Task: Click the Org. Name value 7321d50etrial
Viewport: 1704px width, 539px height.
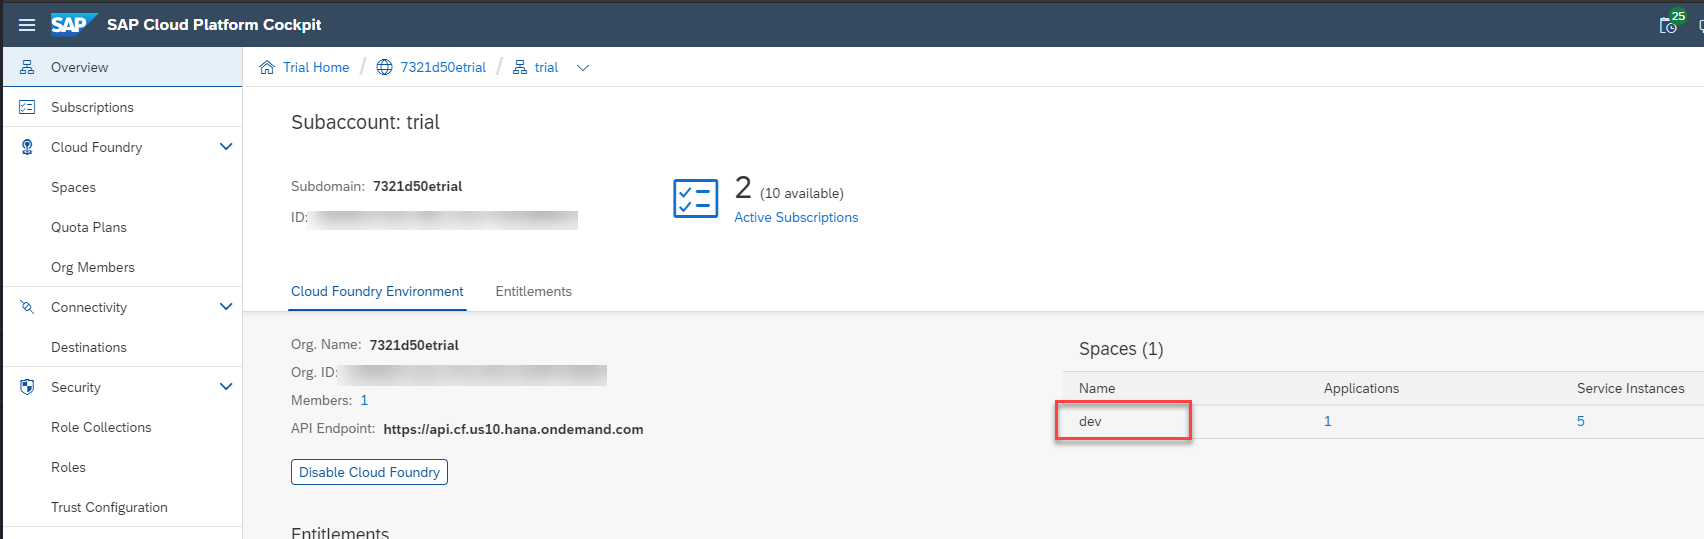Action: [x=414, y=345]
